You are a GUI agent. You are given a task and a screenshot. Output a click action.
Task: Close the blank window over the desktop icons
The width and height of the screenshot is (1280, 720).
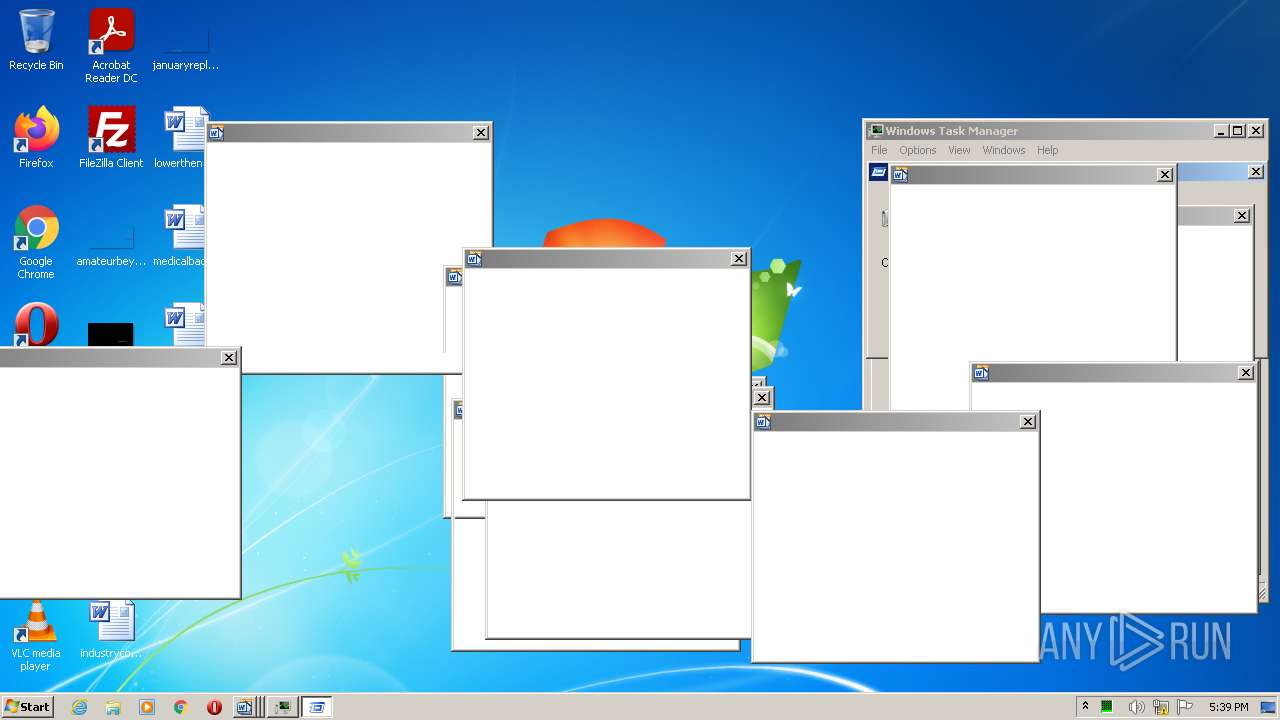pyautogui.click(x=481, y=133)
